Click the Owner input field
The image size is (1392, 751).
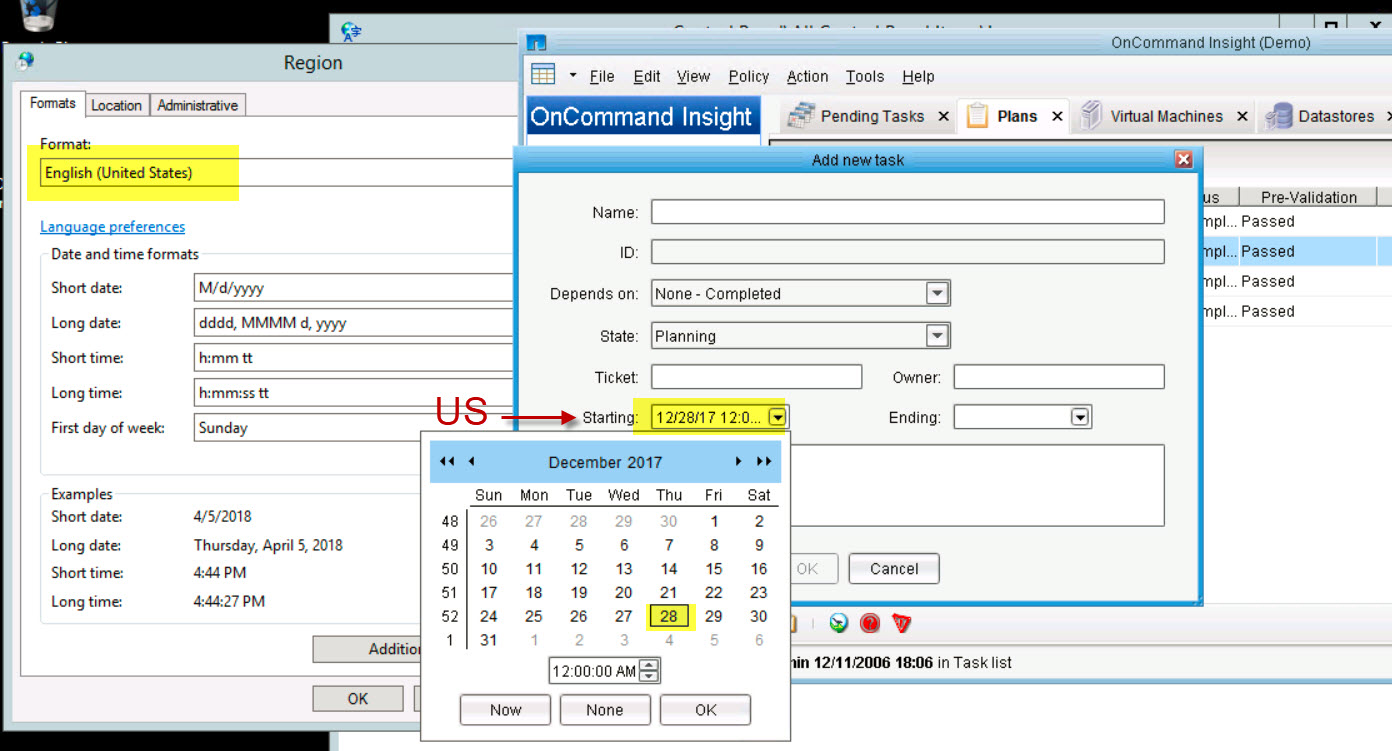(1059, 377)
